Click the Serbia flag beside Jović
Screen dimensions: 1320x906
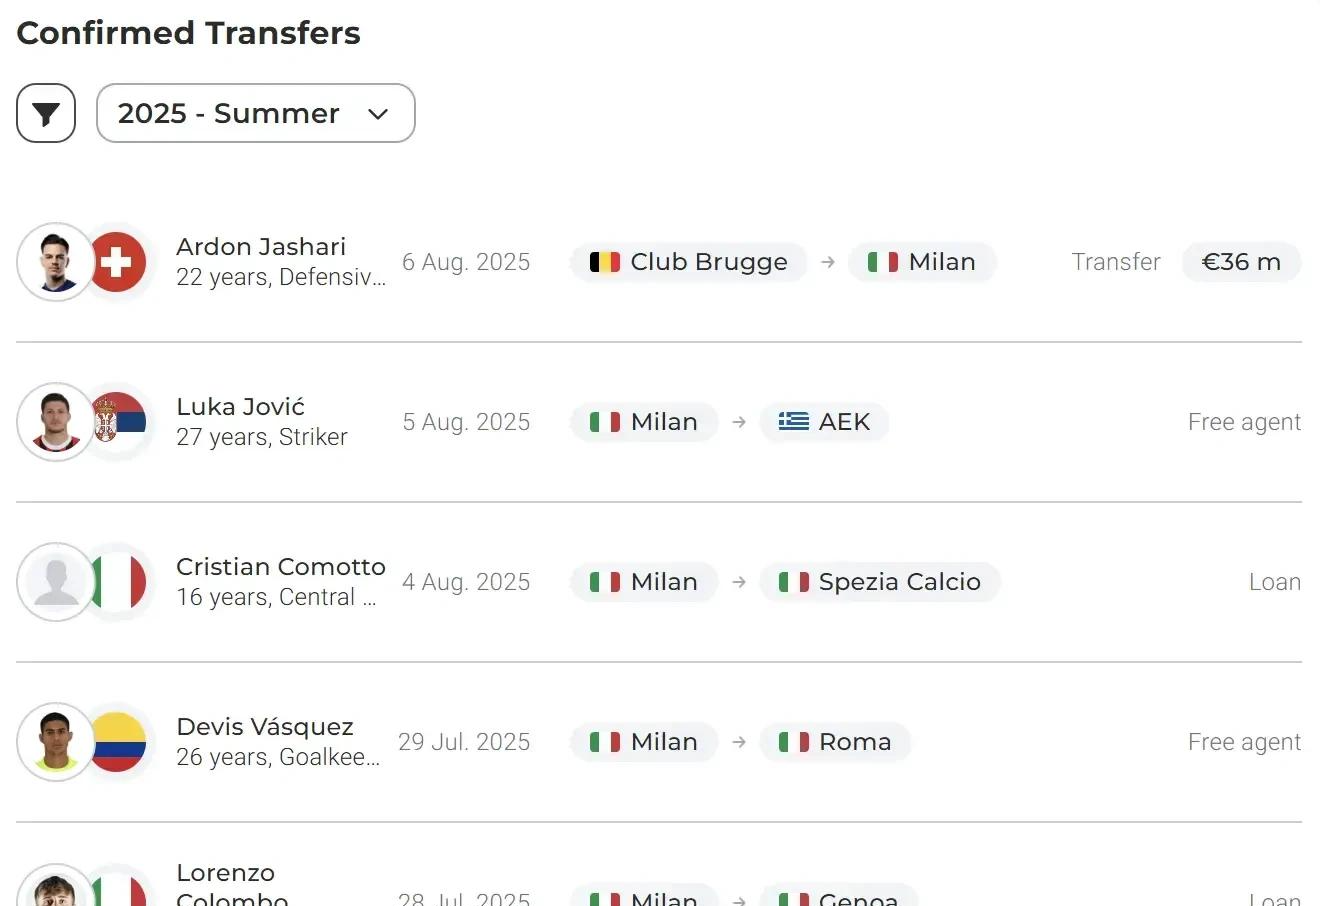click(x=118, y=422)
